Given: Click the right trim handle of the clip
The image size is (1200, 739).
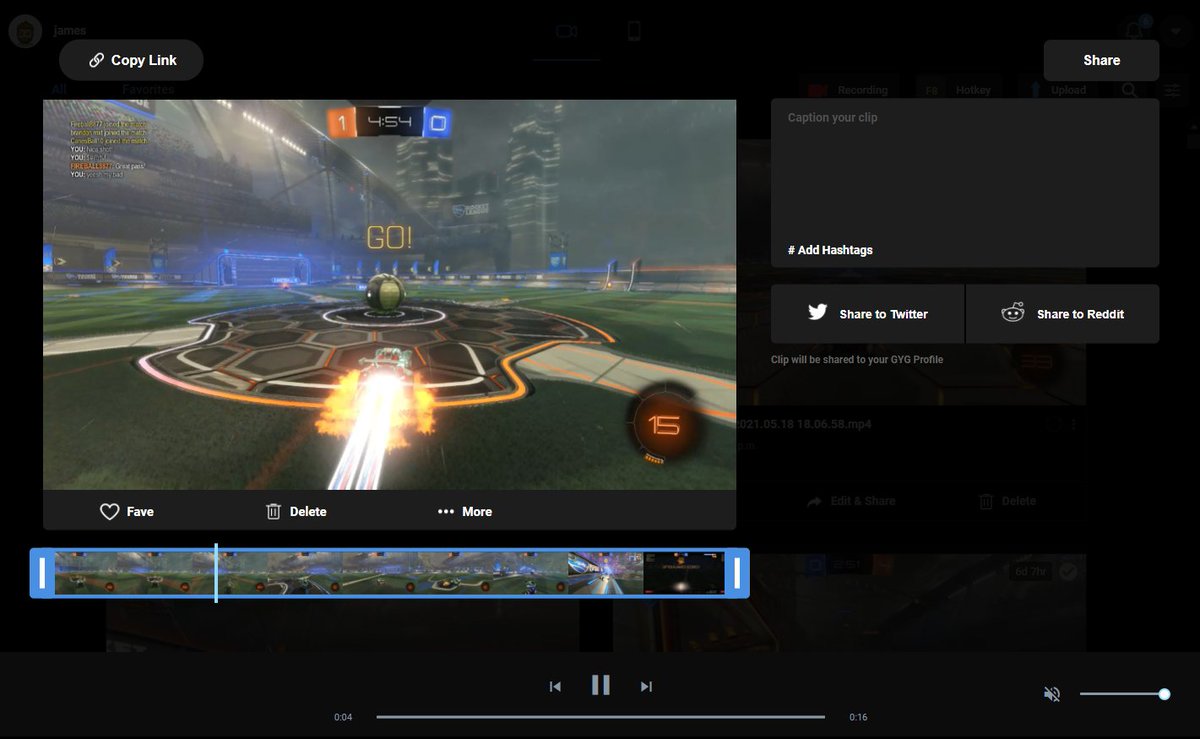Looking at the screenshot, I should (738, 573).
